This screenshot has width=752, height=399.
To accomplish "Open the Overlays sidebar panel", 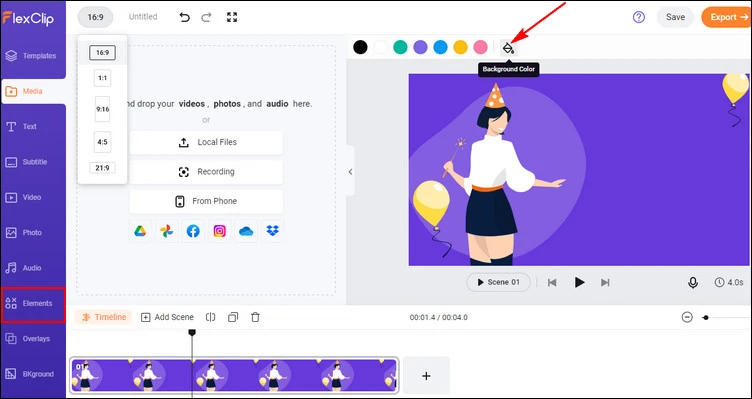I will pyautogui.click(x=33, y=339).
